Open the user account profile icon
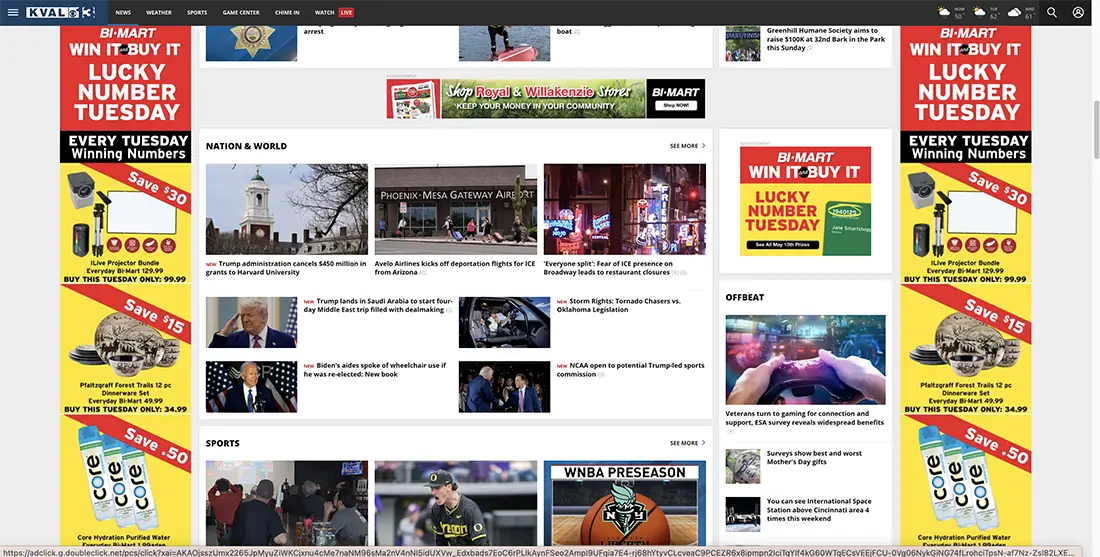 (x=1078, y=13)
